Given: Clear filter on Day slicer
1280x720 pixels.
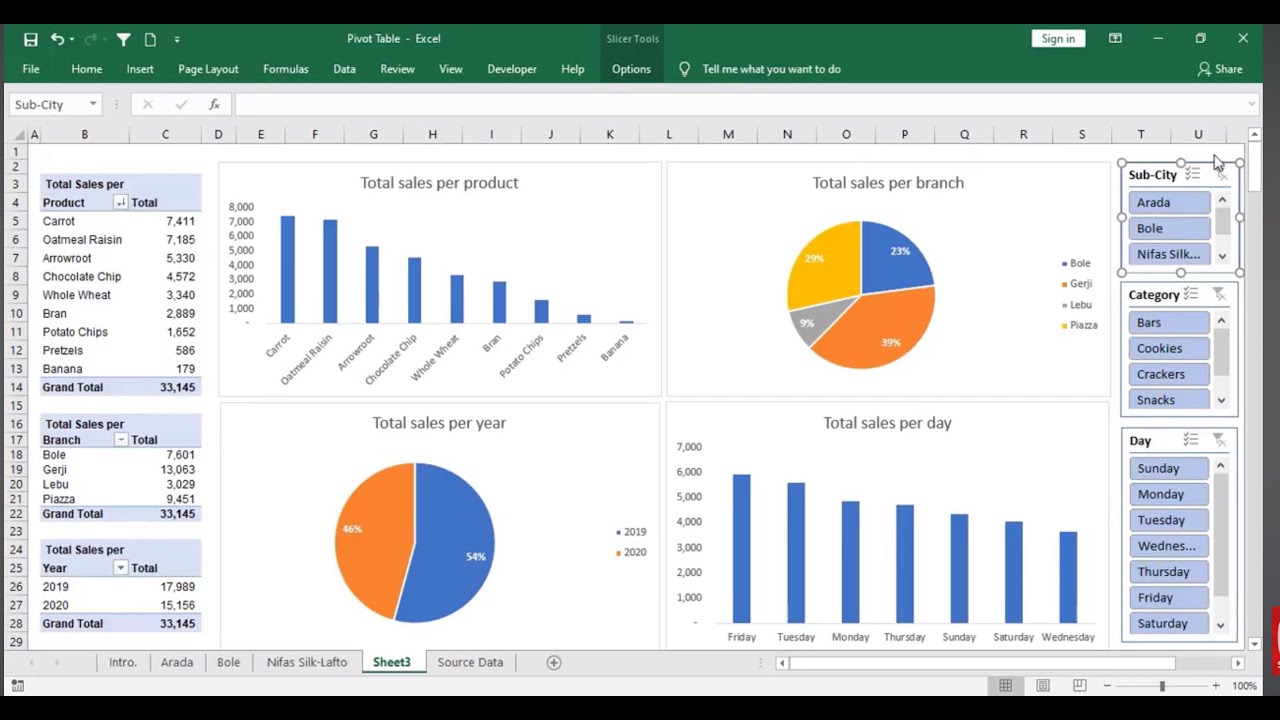Looking at the screenshot, I should coord(1219,440).
